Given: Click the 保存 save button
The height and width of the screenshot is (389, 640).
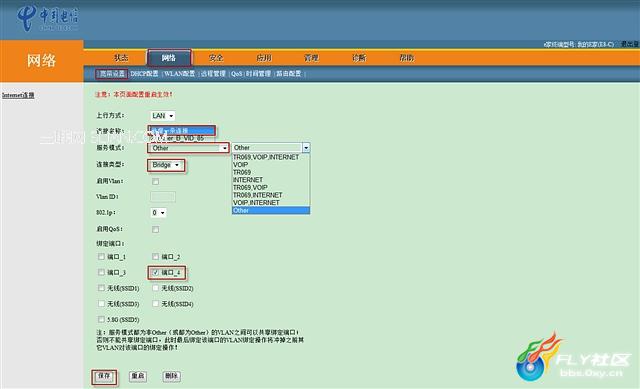Looking at the screenshot, I should click(104, 376).
